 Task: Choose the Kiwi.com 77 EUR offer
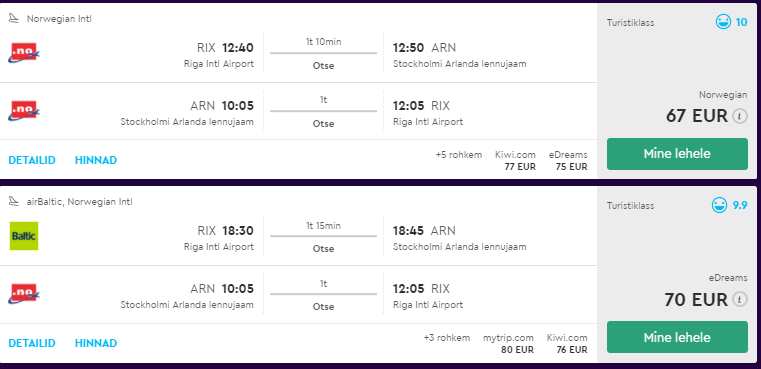[x=515, y=161]
